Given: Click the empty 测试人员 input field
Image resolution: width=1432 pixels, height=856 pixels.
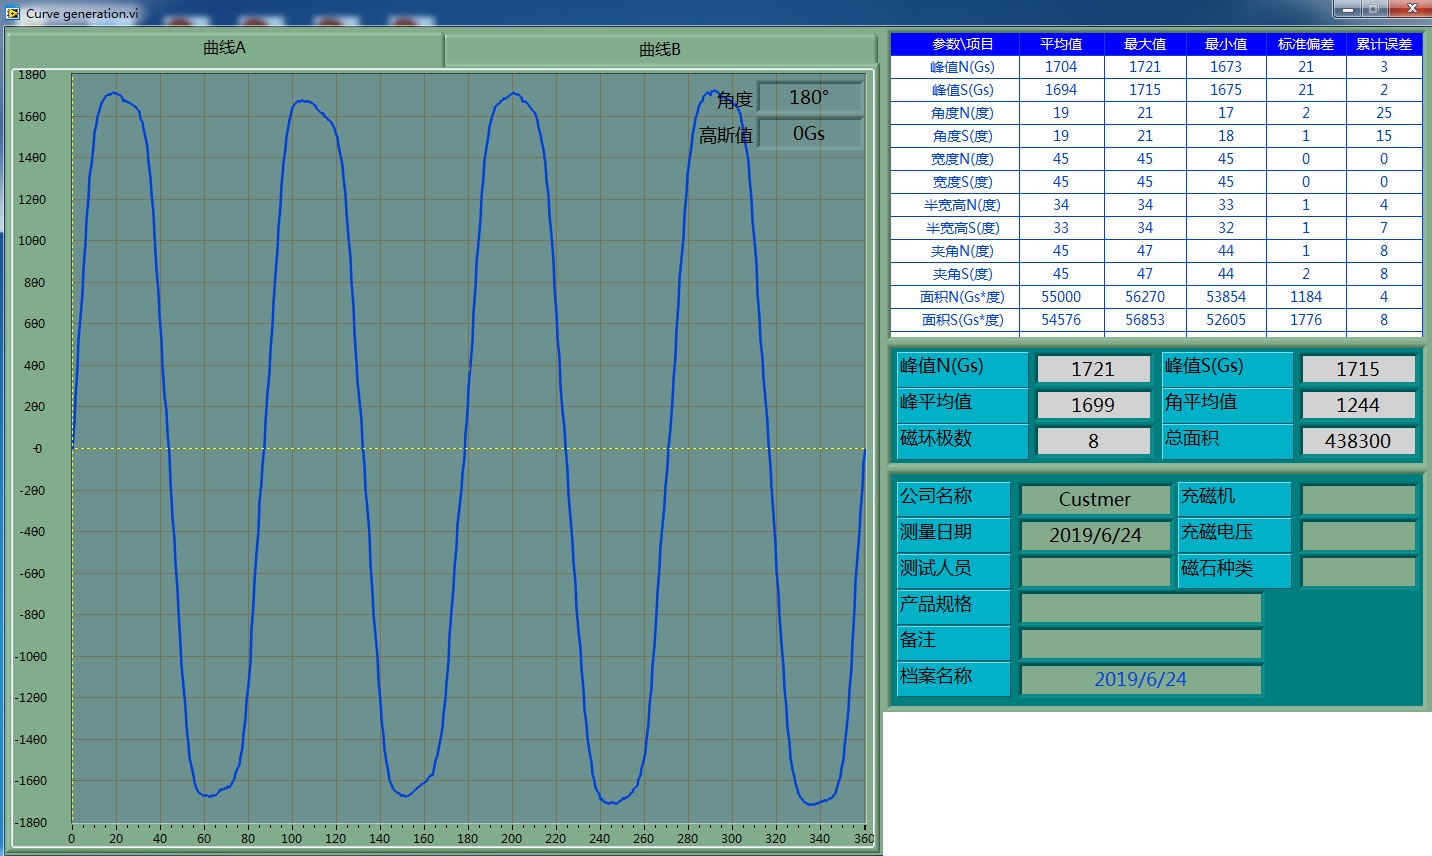Looking at the screenshot, I should tap(1095, 571).
